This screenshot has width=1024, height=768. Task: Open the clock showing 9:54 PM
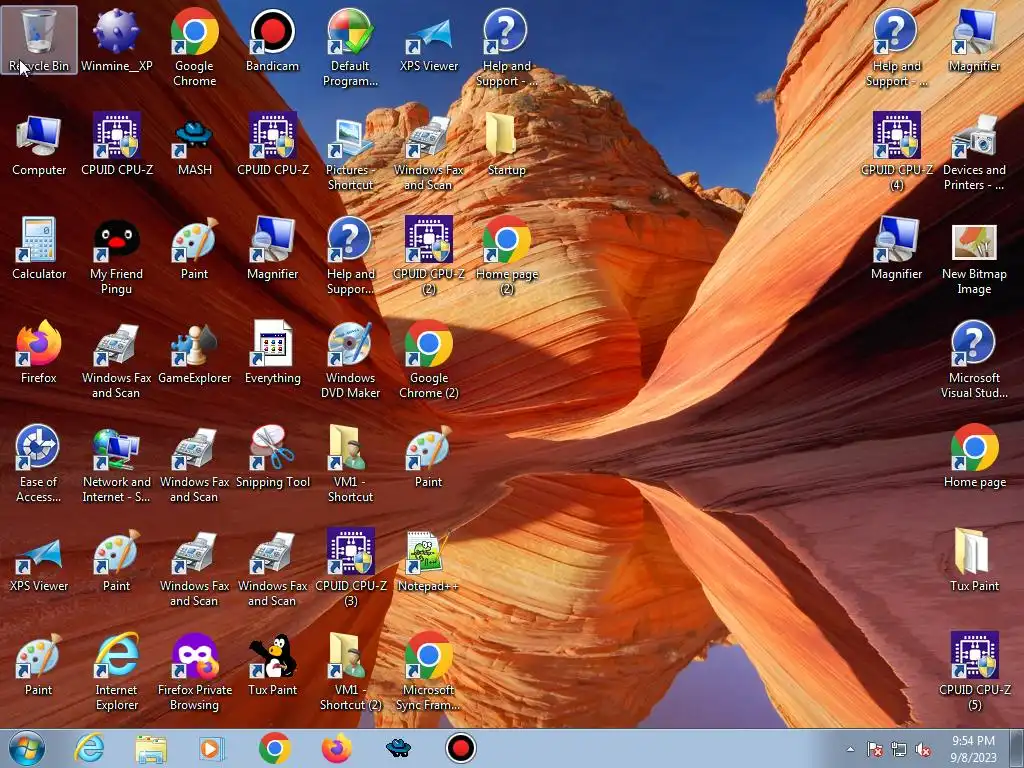pos(973,749)
